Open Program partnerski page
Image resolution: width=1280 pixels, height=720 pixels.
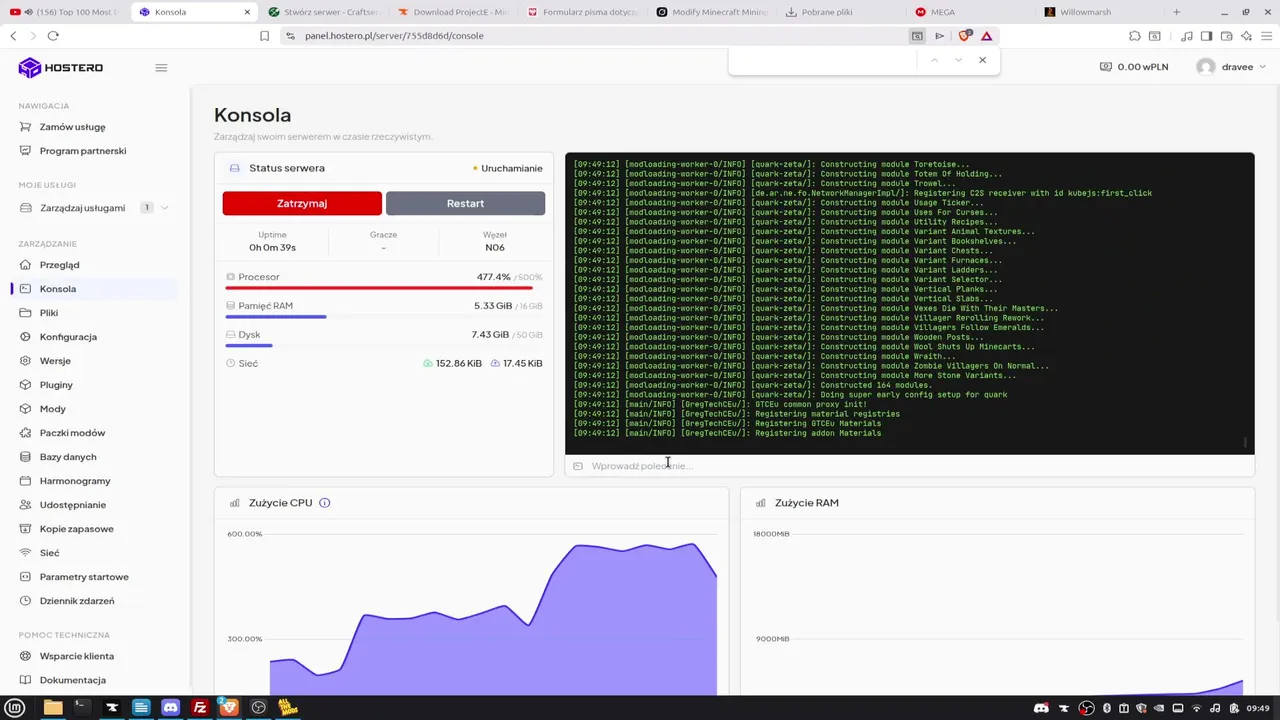[83, 151]
